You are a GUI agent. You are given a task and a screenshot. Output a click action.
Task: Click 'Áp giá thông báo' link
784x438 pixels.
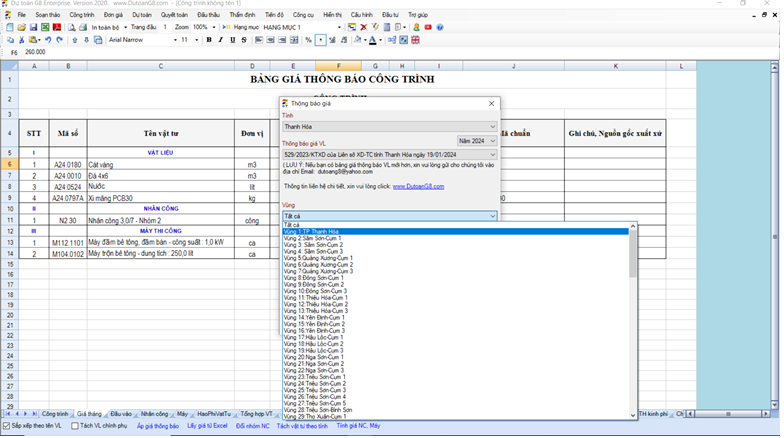click(158, 428)
